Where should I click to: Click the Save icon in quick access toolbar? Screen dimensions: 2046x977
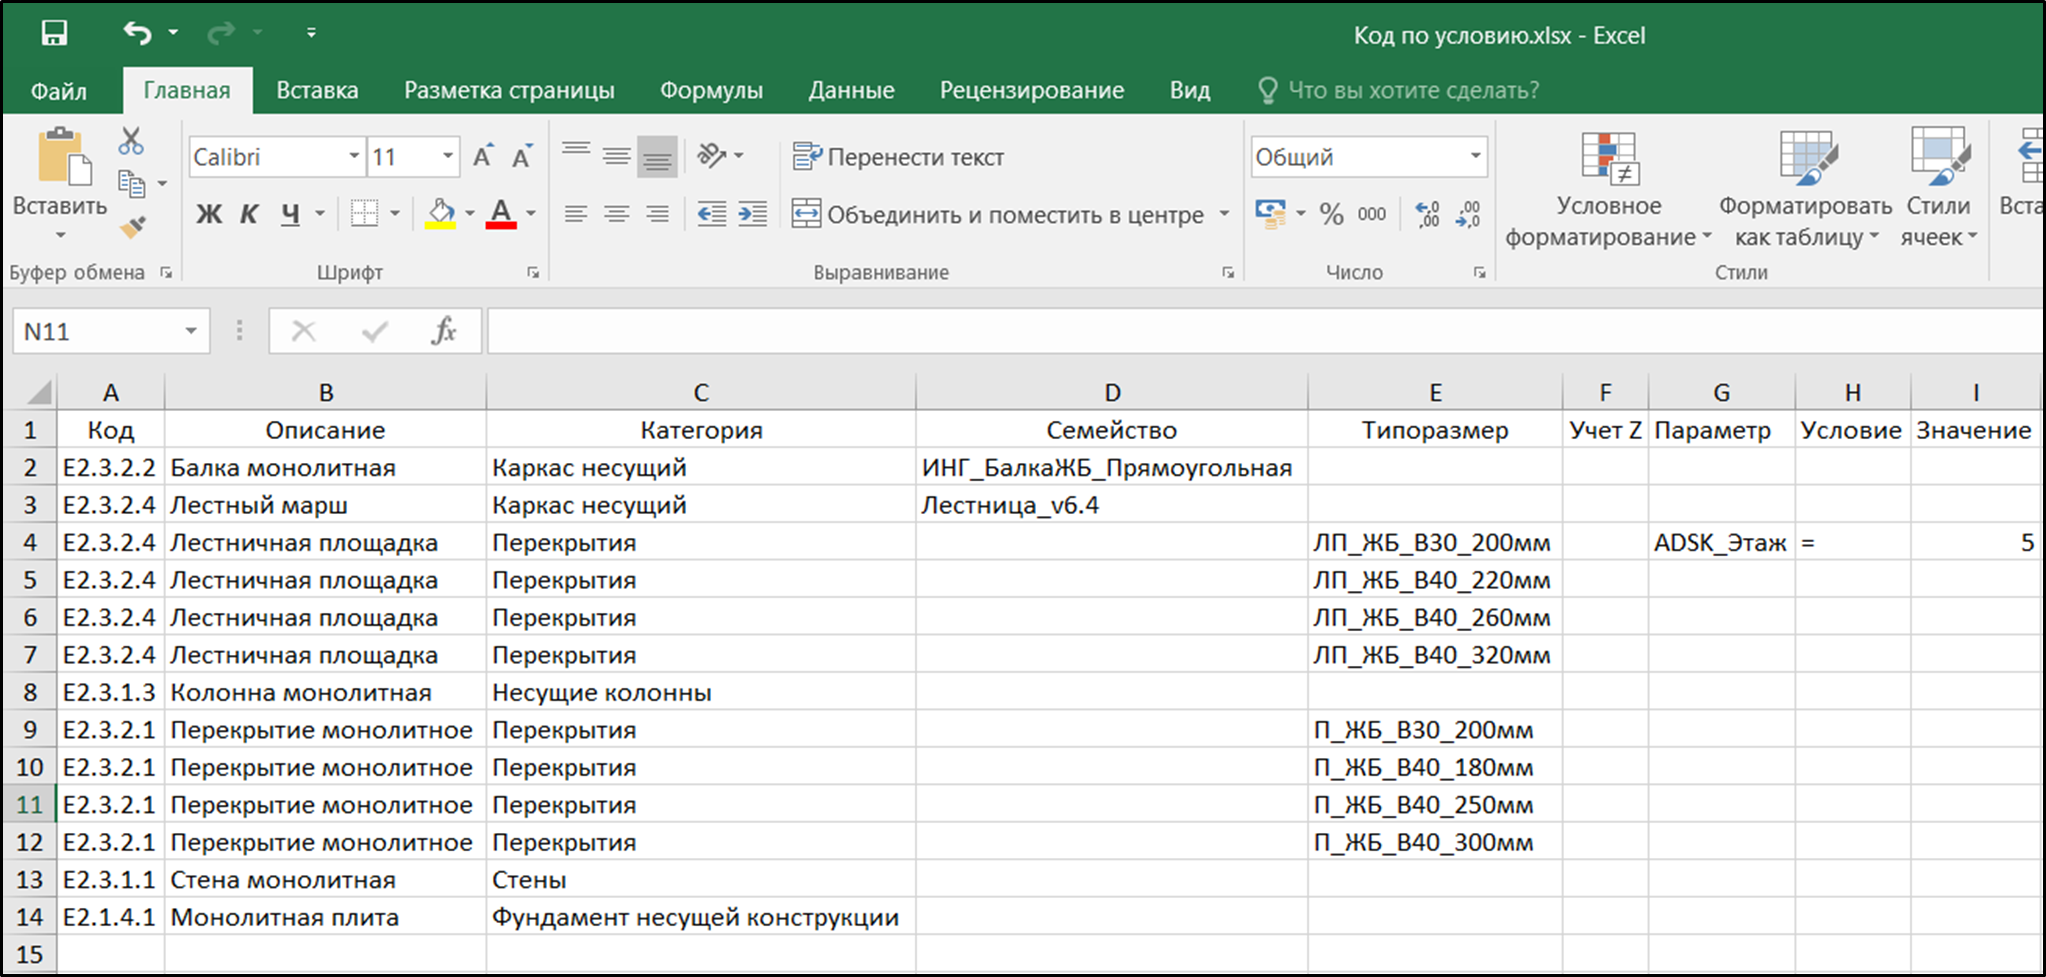click(54, 33)
